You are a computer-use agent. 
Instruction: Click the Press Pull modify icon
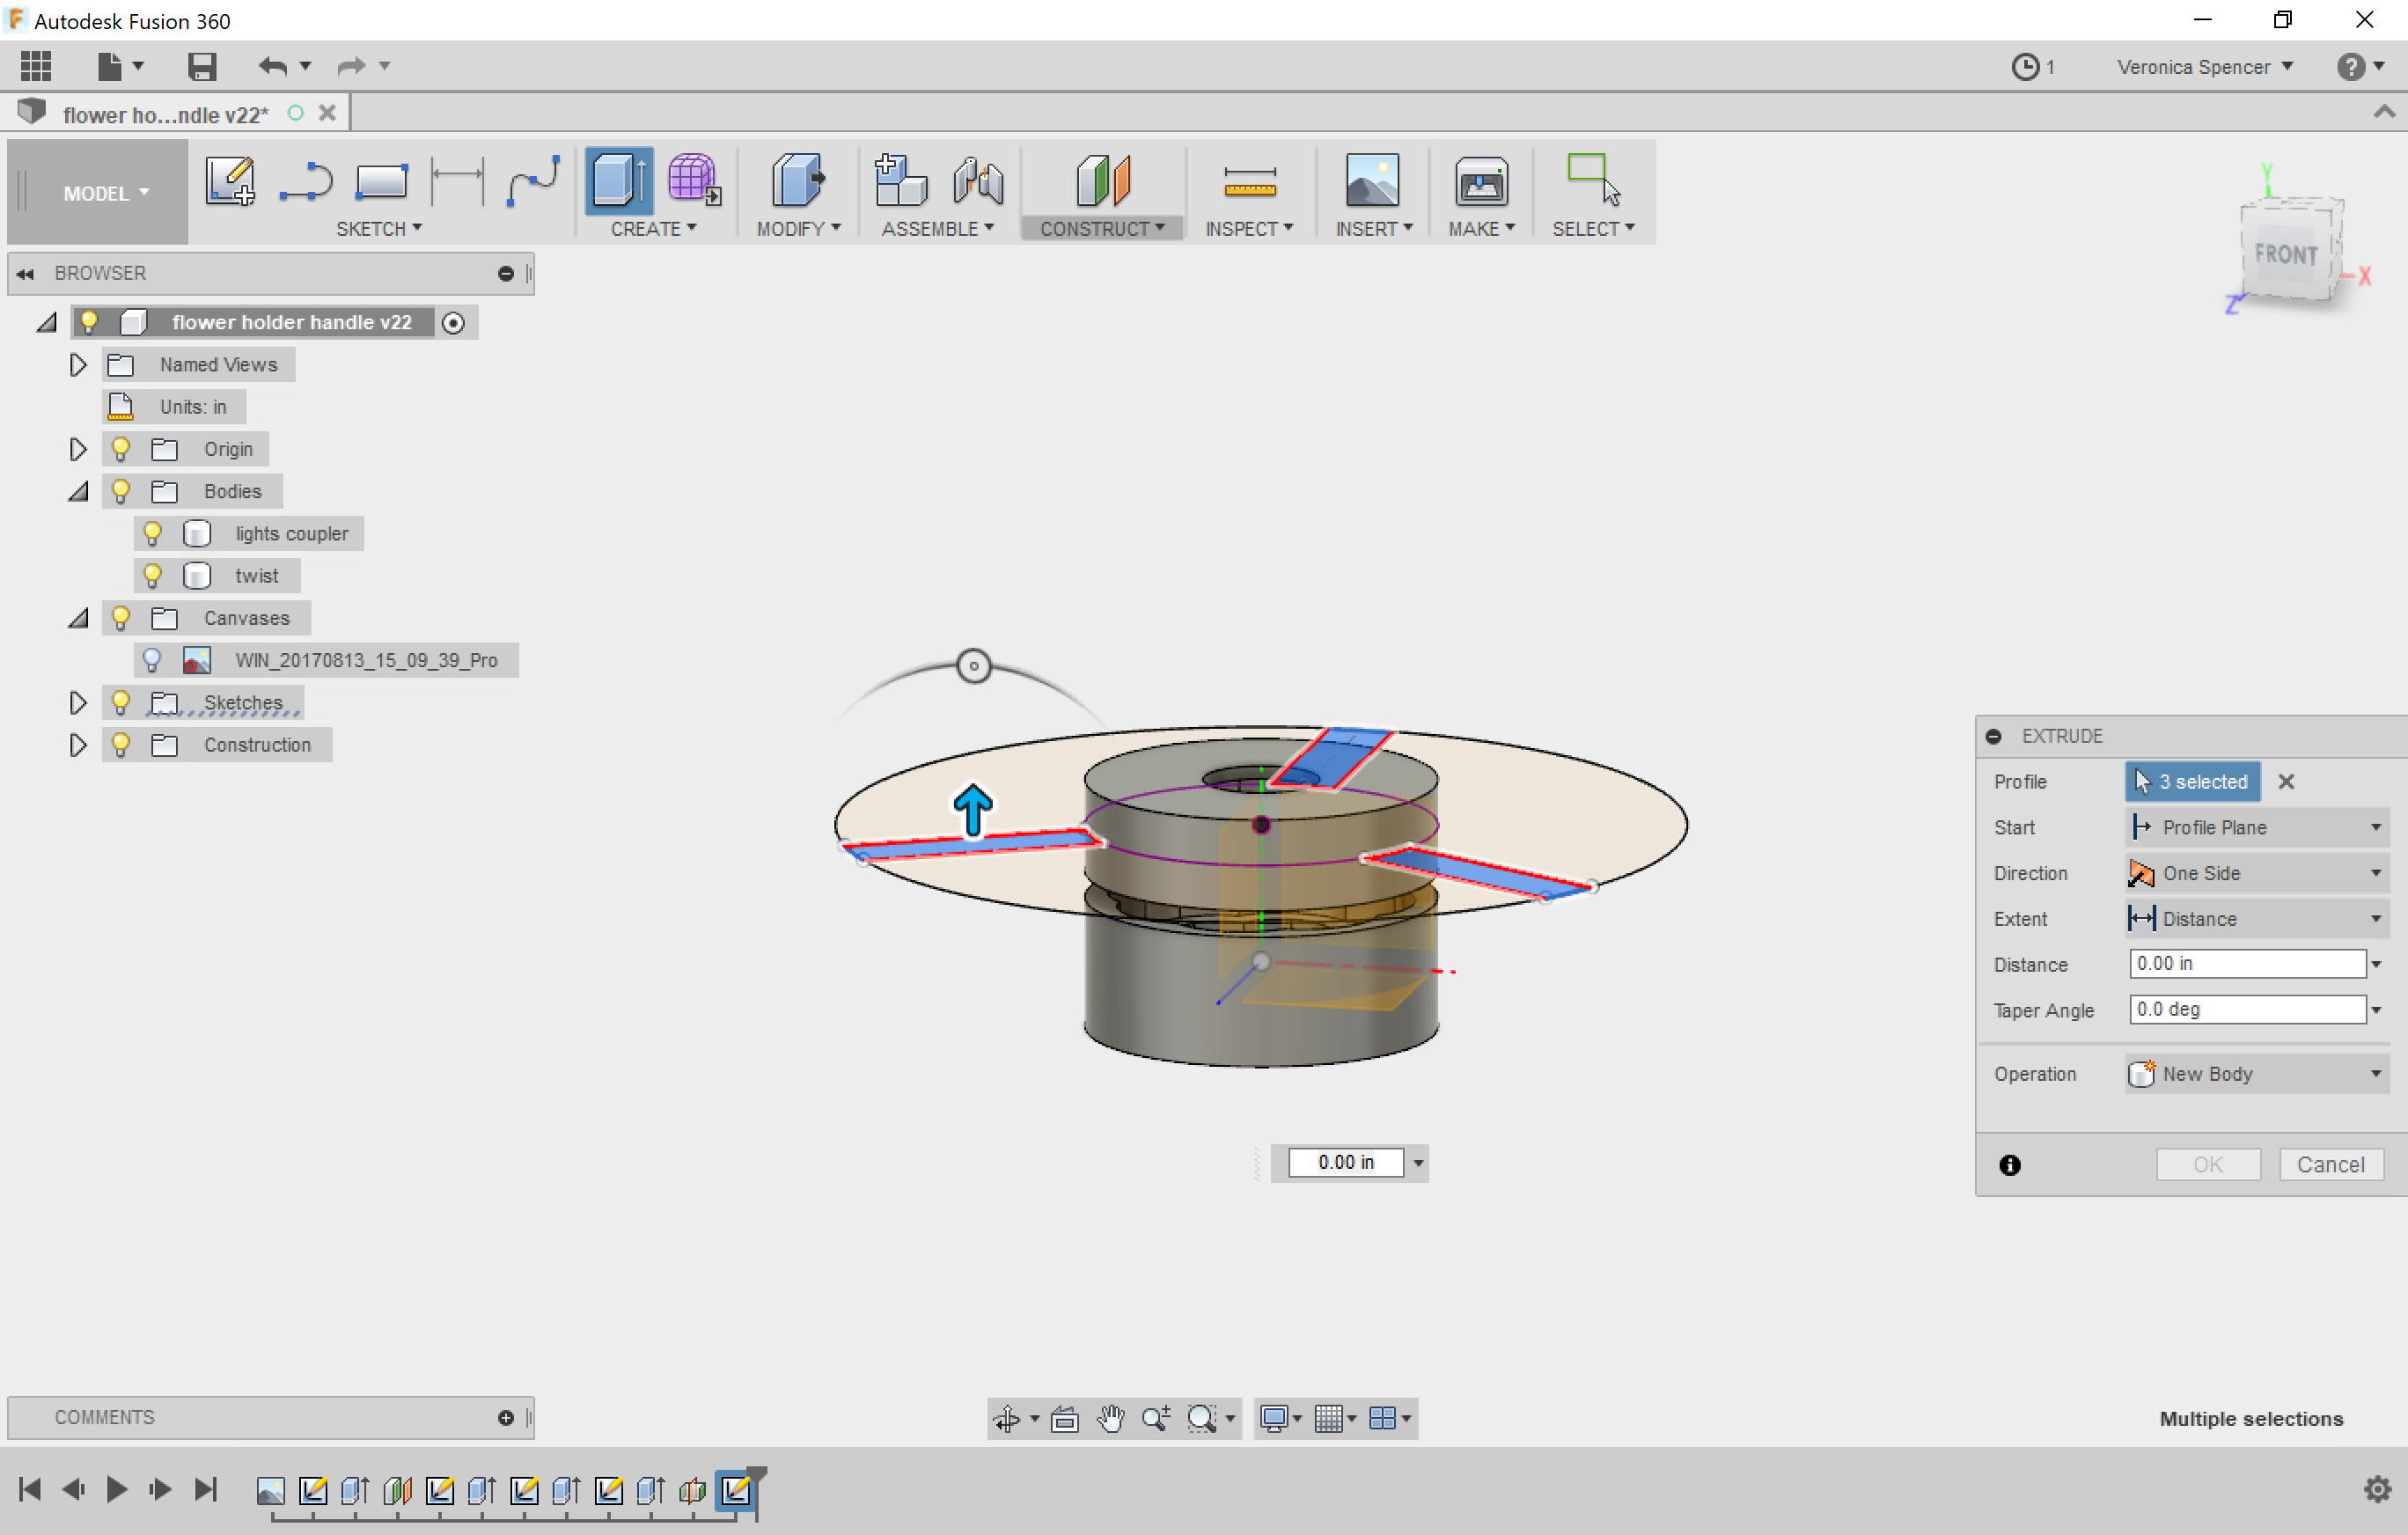[x=797, y=181]
